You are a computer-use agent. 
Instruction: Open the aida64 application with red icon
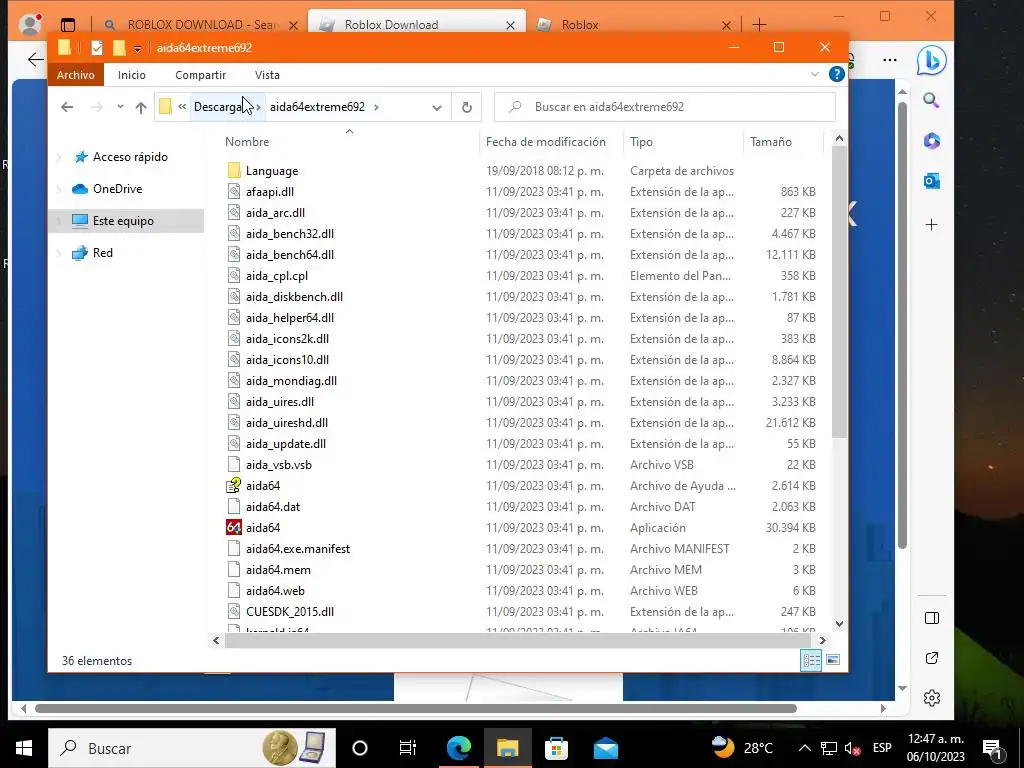tap(234, 527)
